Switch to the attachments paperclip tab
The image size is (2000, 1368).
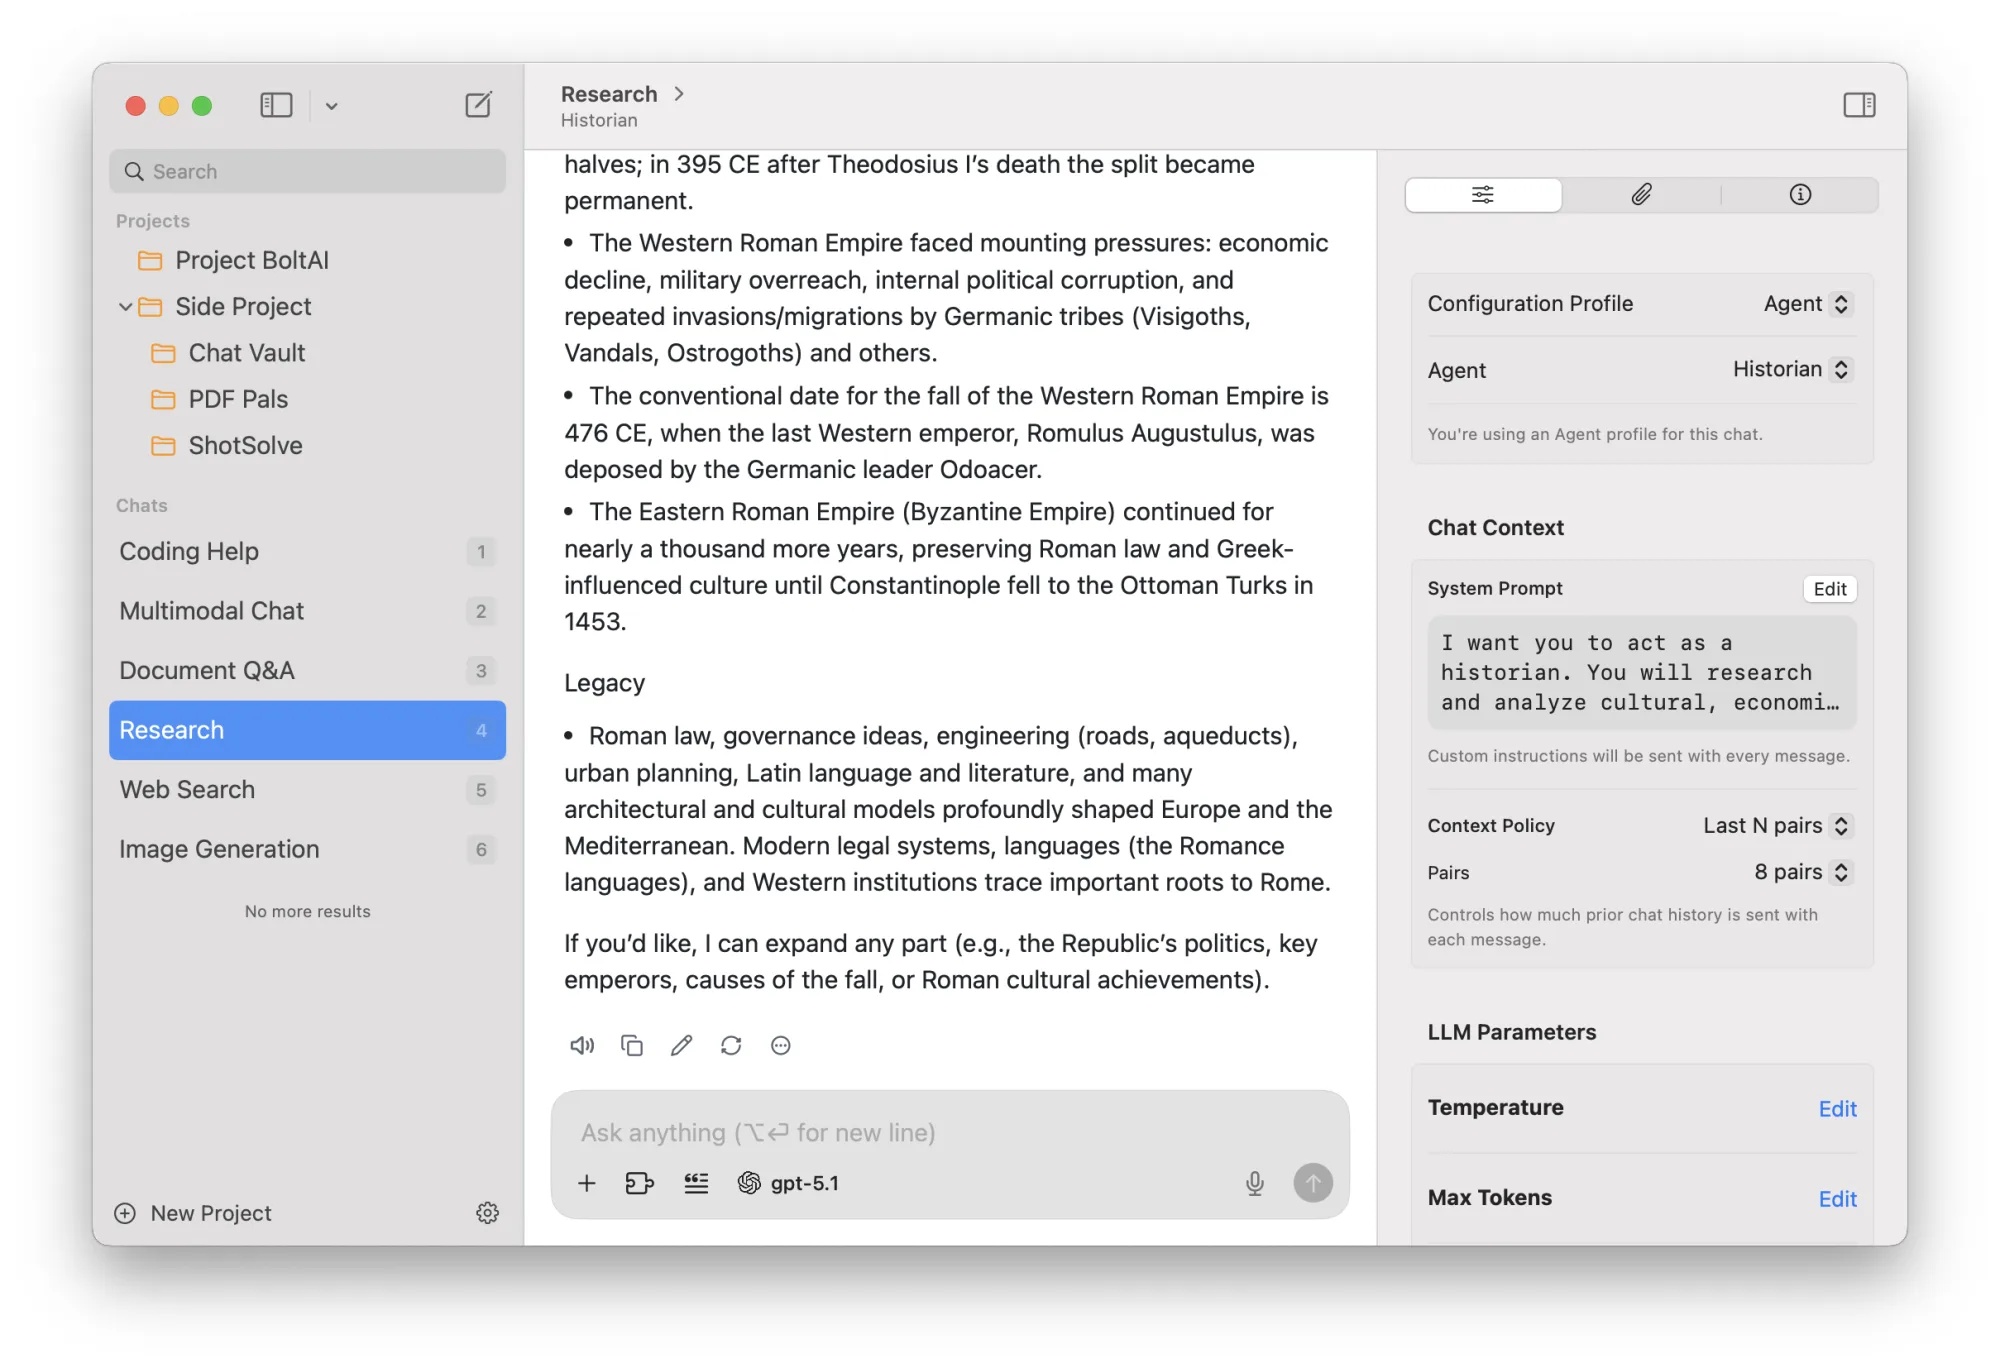click(x=1641, y=195)
